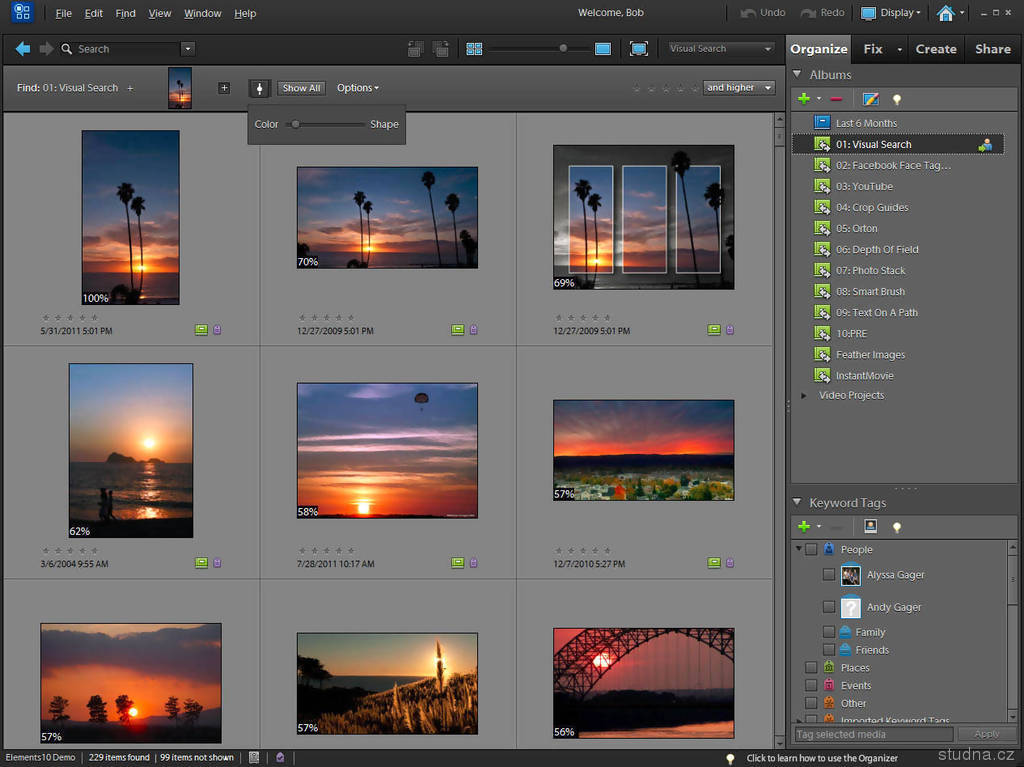Click the blue Back arrow button
Screen dimensions: 1024x767
23,48
